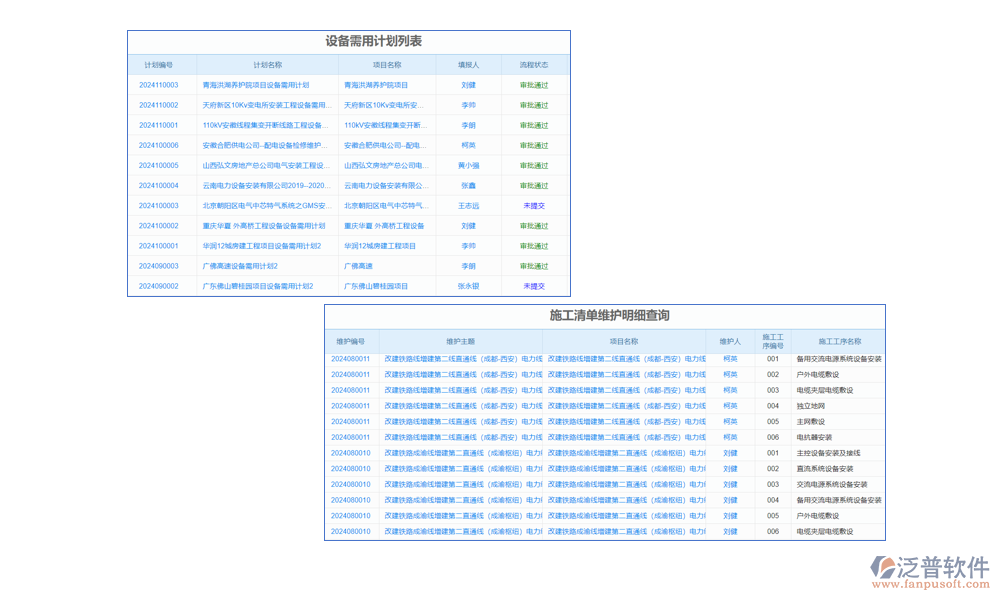
Task: Select filler 刘健 on the first plan row
Action: pyautogui.click(x=467, y=84)
